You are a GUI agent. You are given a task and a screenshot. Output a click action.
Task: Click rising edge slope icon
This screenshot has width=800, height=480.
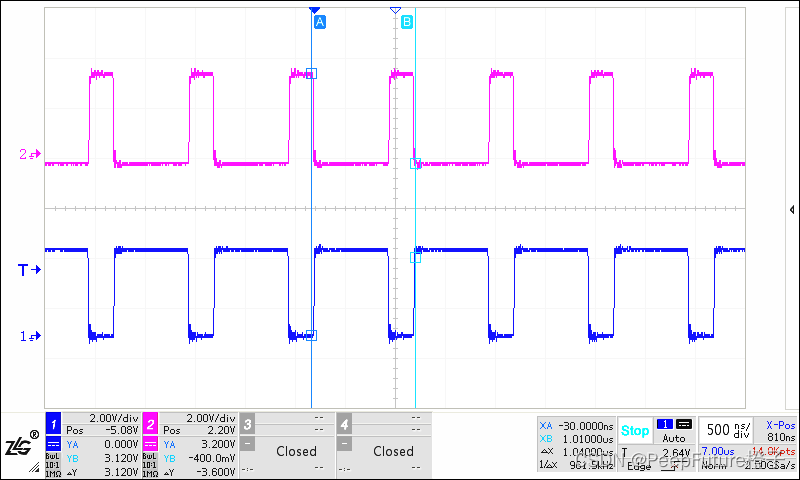tap(676, 466)
